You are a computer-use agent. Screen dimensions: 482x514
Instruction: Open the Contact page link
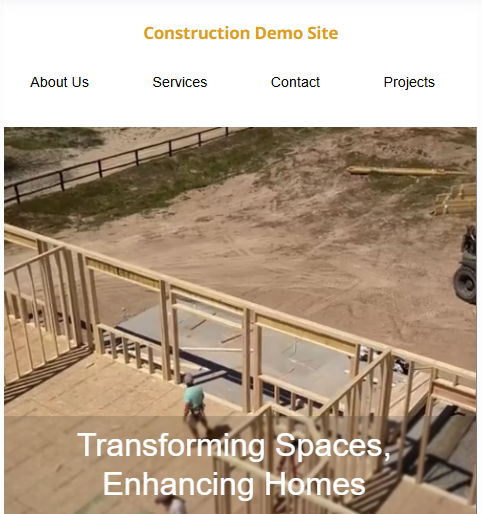[x=295, y=82]
